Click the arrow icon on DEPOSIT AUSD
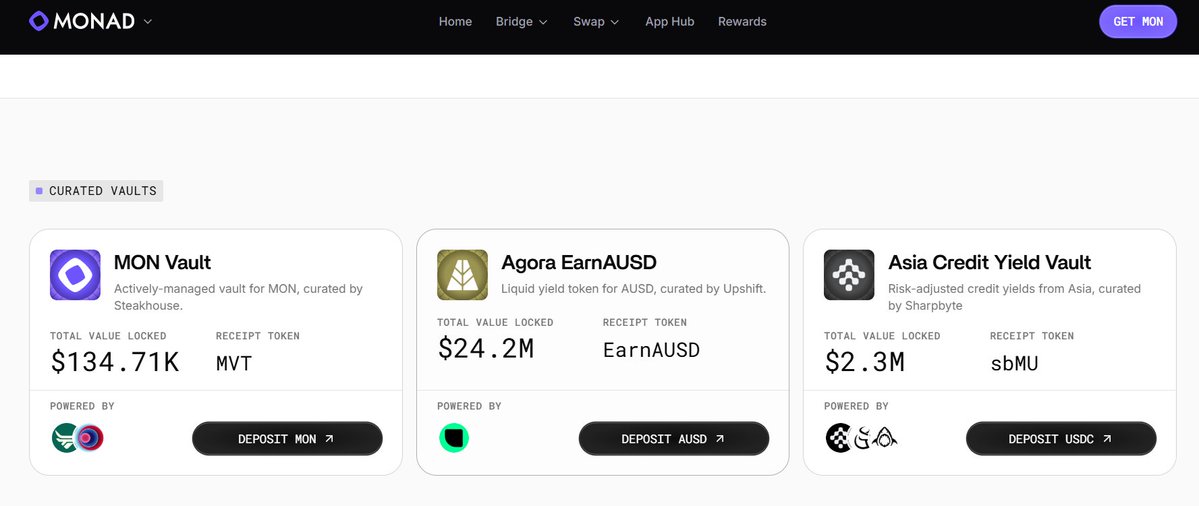 coord(720,439)
